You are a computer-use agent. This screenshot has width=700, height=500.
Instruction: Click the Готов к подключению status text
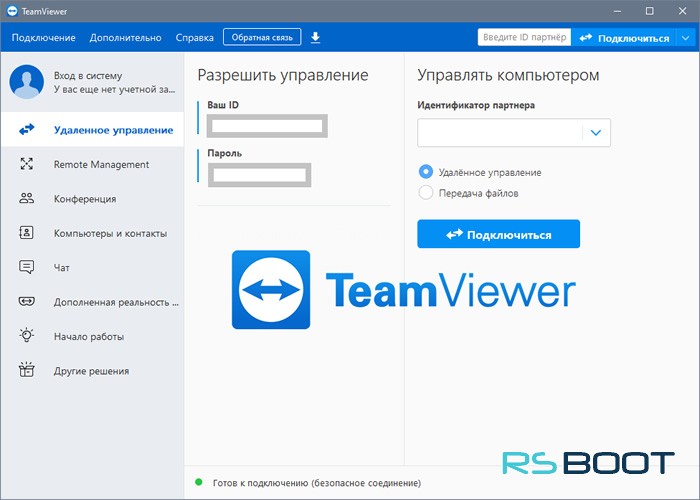point(317,483)
